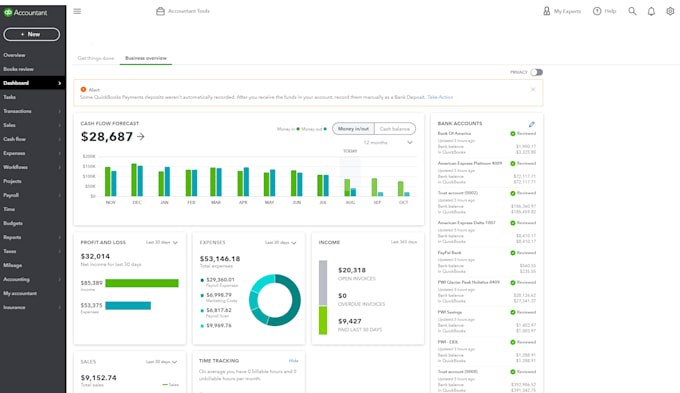Go to Tasks in the sidebar

(10, 97)
